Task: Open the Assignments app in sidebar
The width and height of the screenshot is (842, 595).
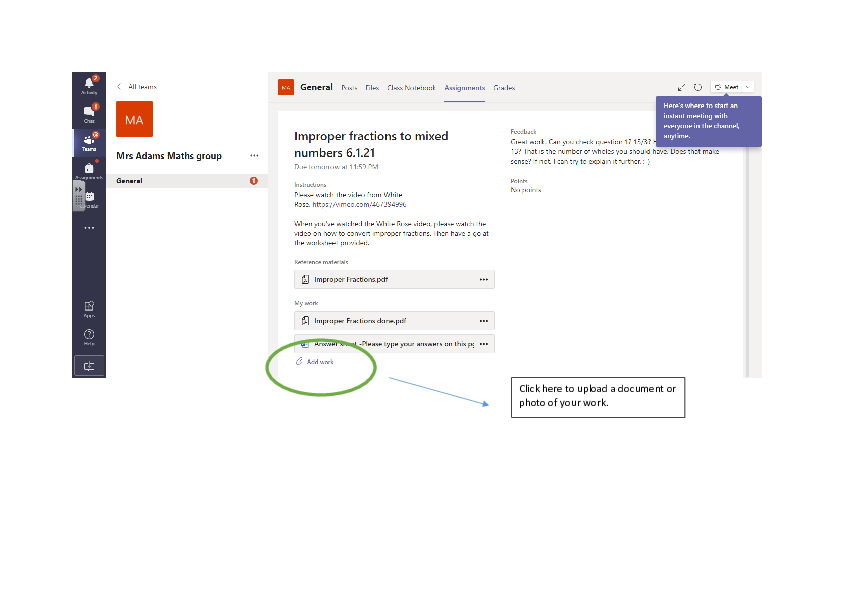Action: (89, 170)
